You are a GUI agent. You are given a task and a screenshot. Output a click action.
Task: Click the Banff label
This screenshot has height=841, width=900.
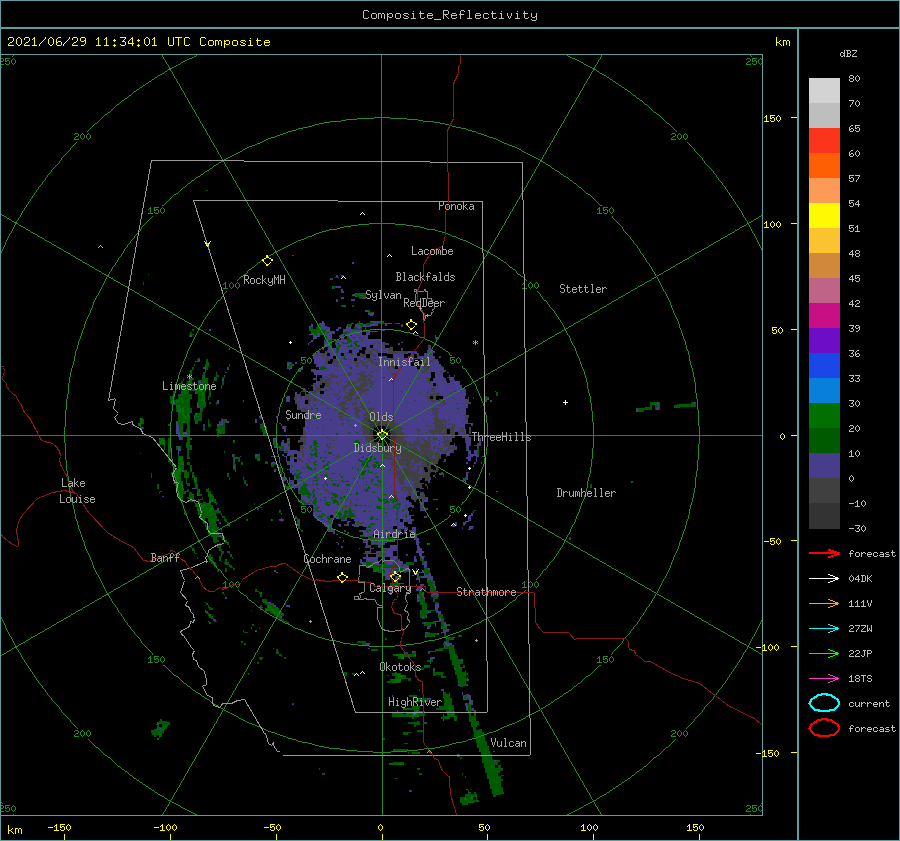pyautogui.click(x=165, y=557)
